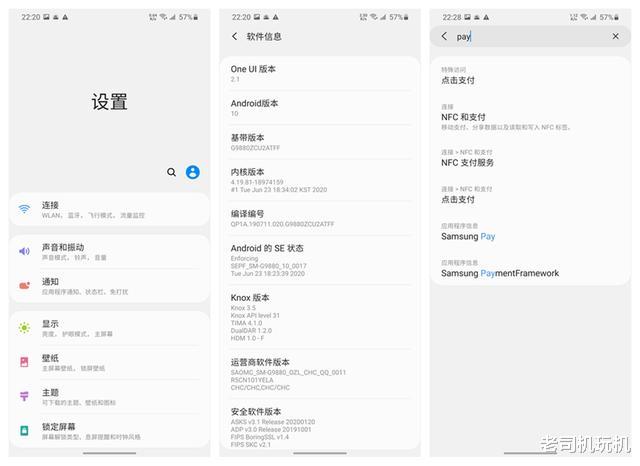Image resolution: width=640 pixels, height=466 pixels.
Task: Open 壁纸 settings
Action: [x=109, y=362]
